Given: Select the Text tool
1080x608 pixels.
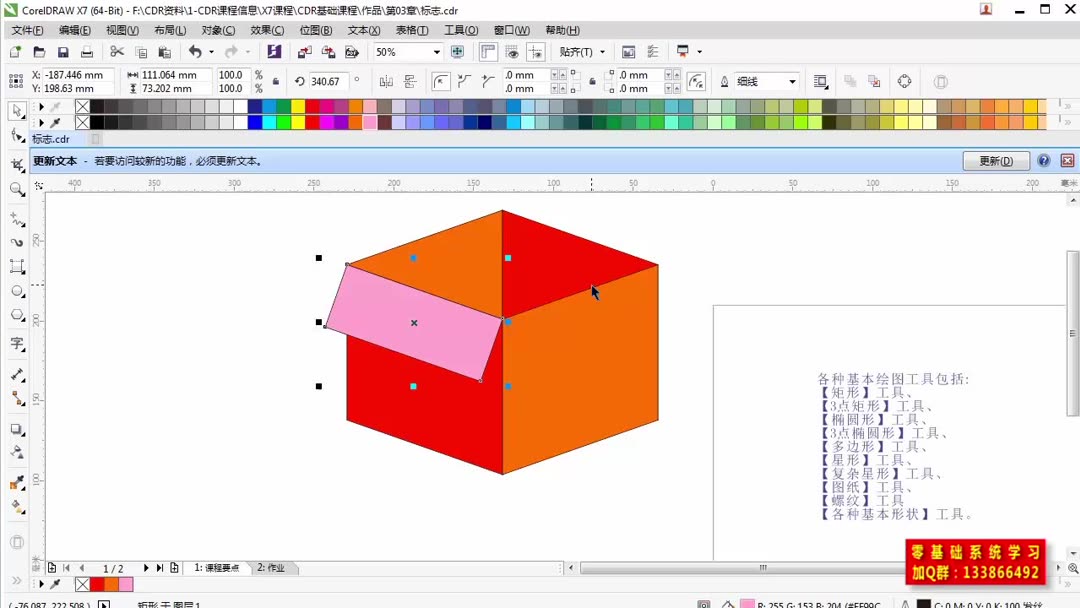Looking at the screenshot, I should click(x=17, y=344).
